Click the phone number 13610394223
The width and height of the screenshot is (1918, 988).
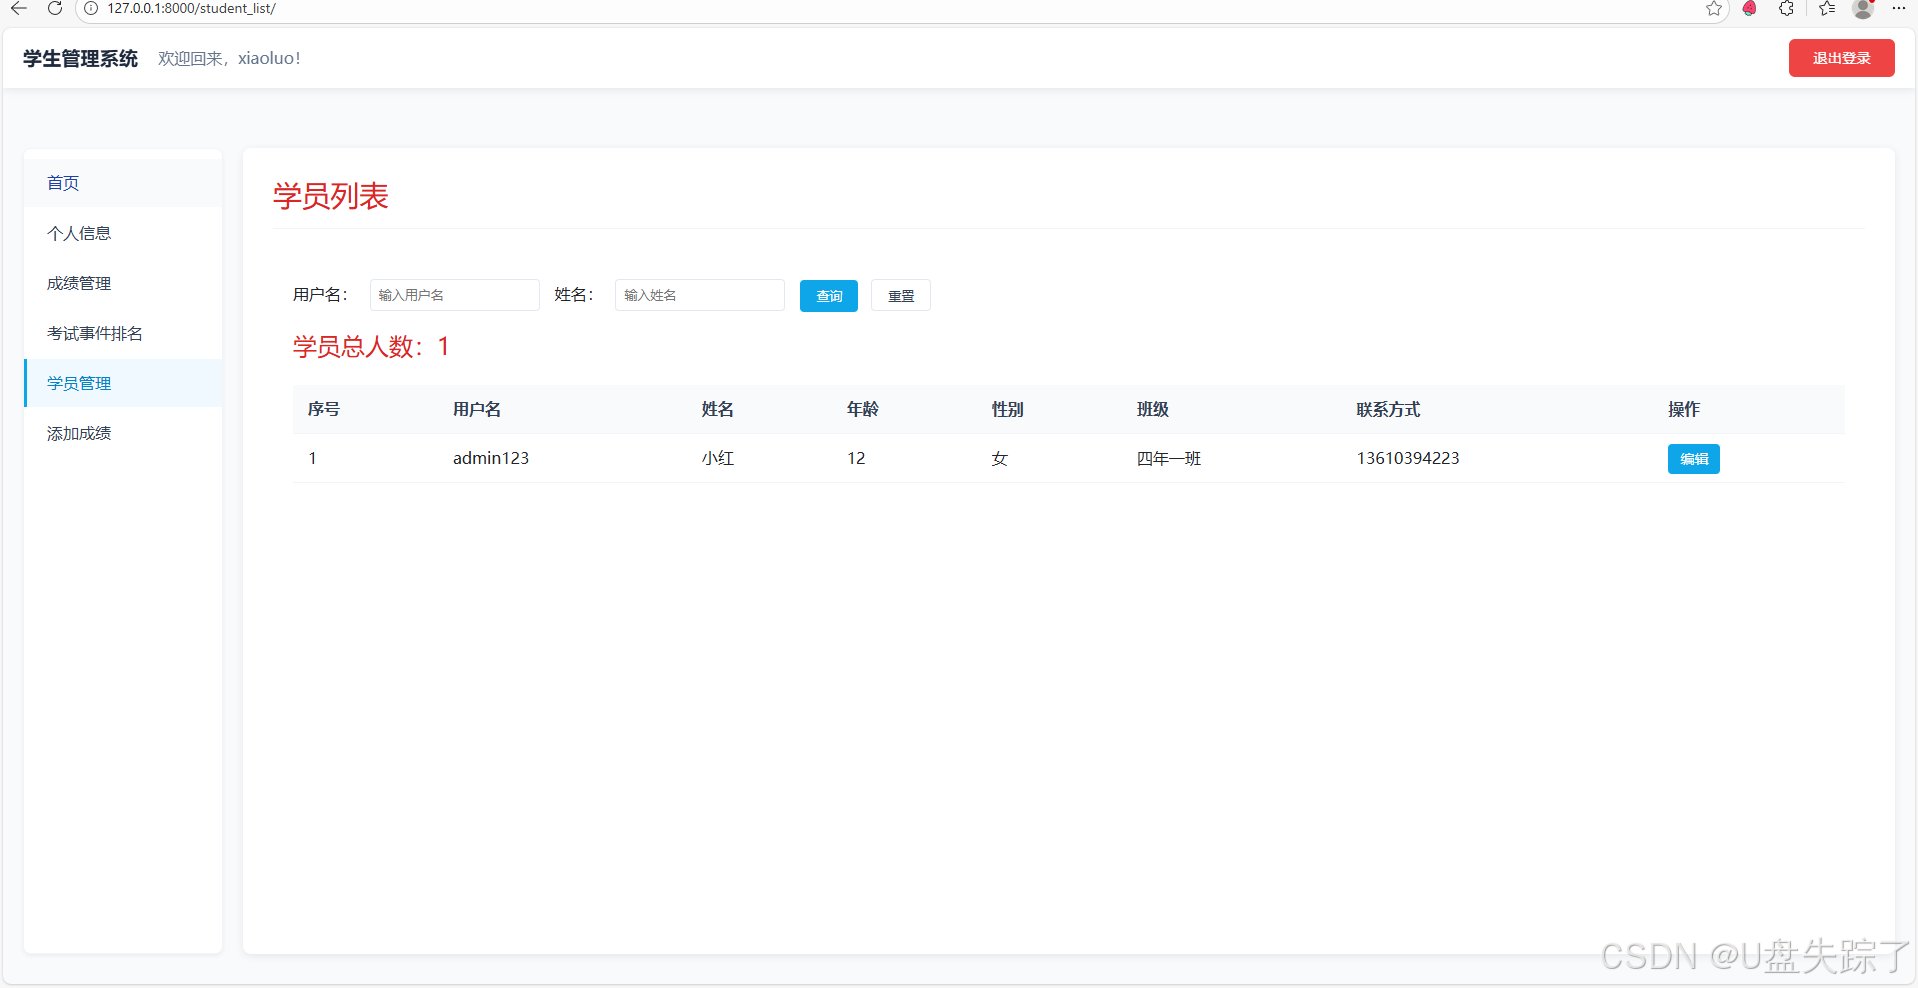1408,458
